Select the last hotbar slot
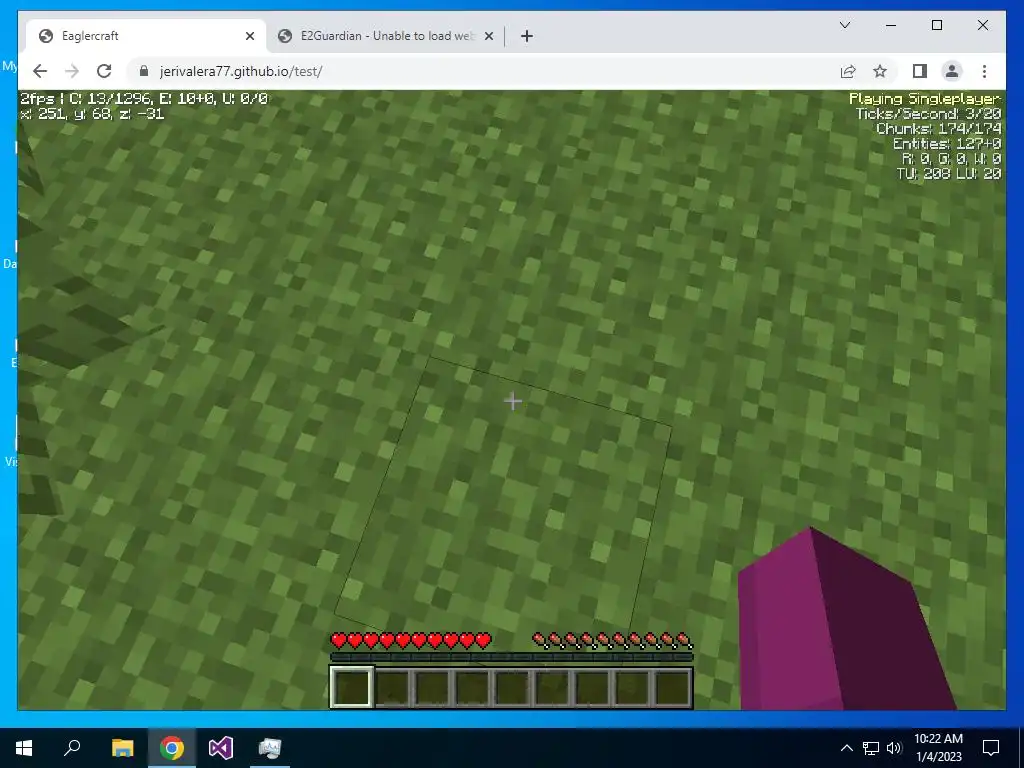Screen dimensions: 1024x768 [671, 687]
